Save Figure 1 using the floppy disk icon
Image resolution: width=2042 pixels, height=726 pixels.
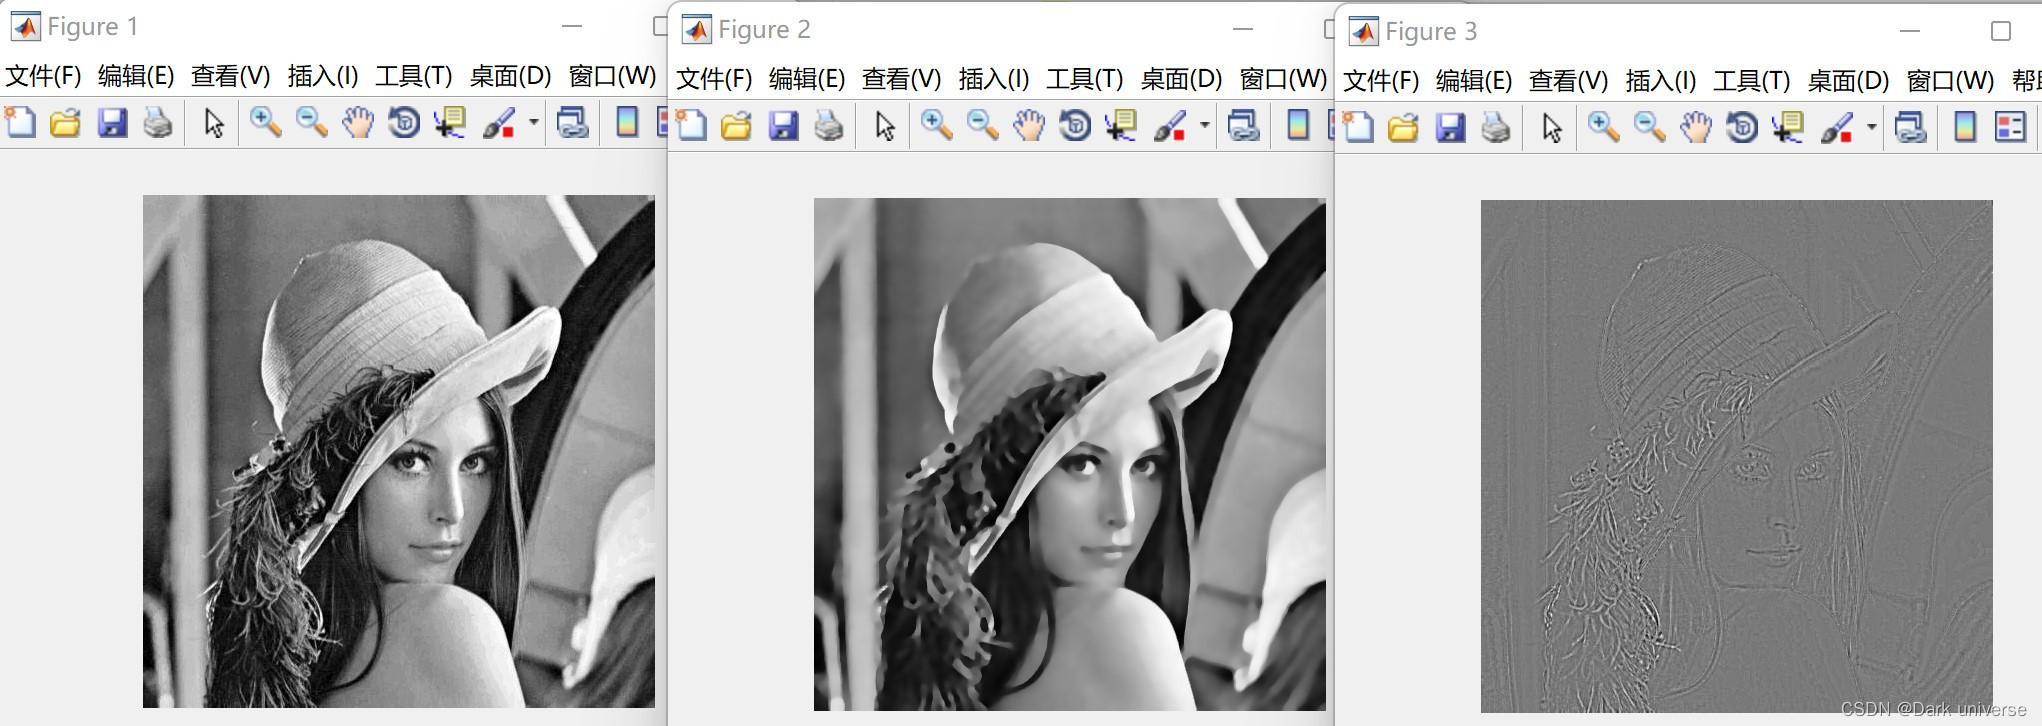pos(112,123)
